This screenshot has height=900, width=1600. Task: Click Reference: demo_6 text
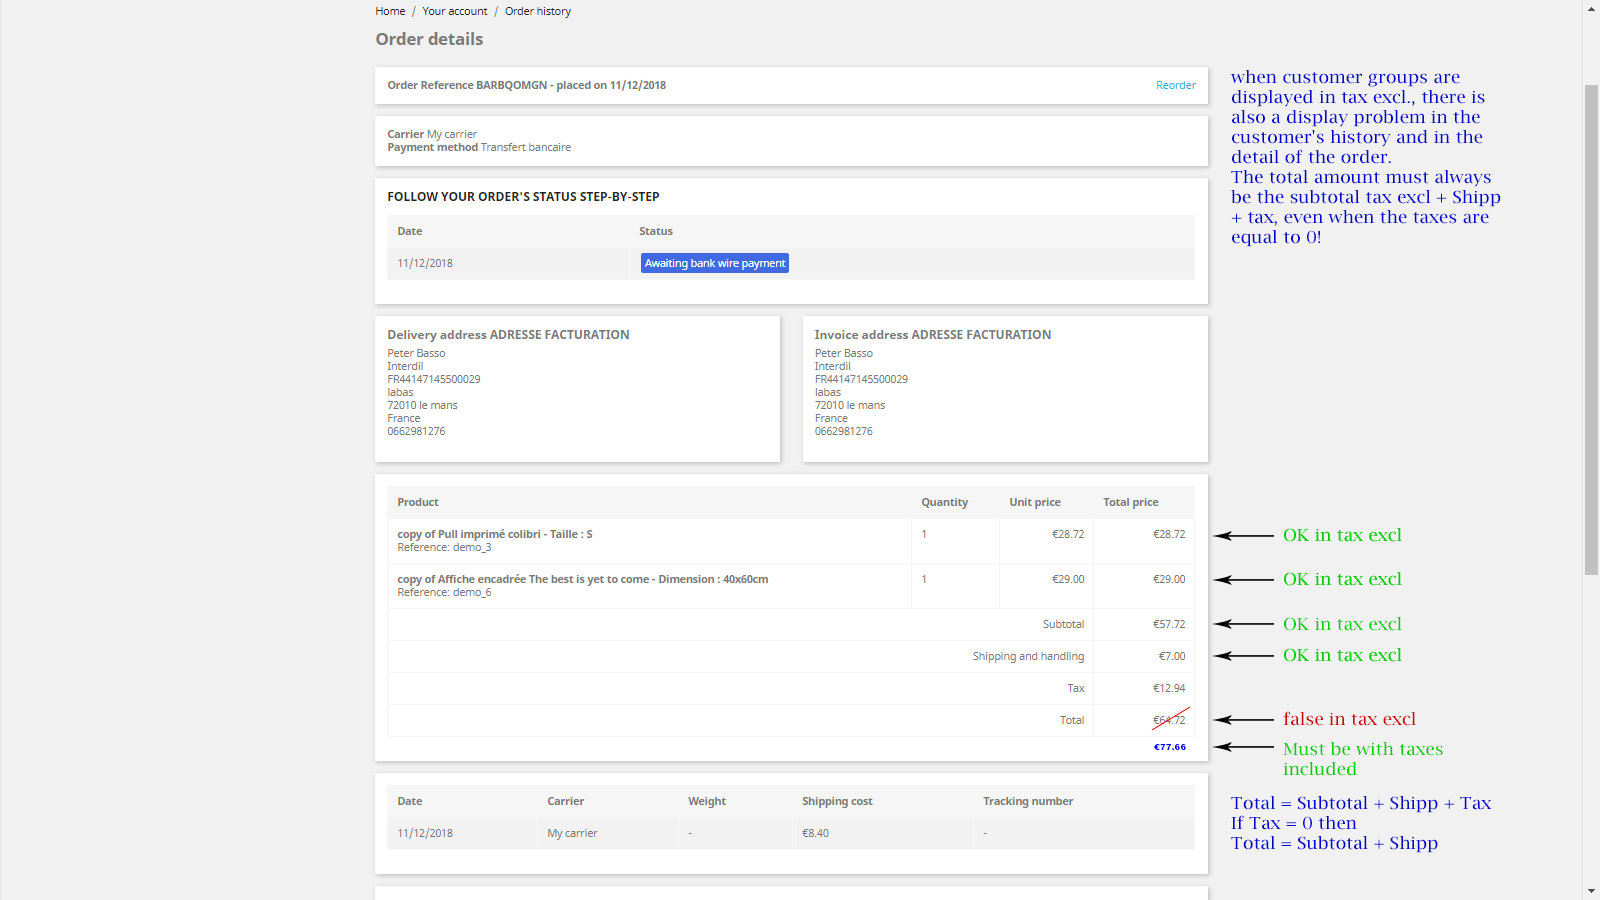click(444, 592)
